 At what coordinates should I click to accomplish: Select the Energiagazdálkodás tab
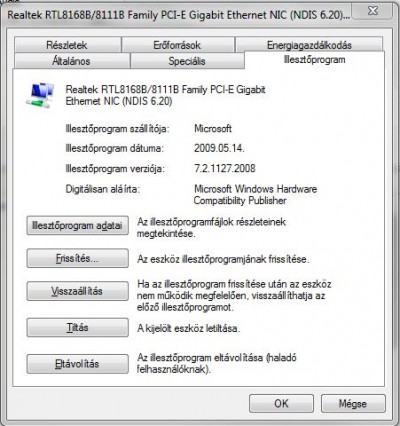tap(309, 45)
